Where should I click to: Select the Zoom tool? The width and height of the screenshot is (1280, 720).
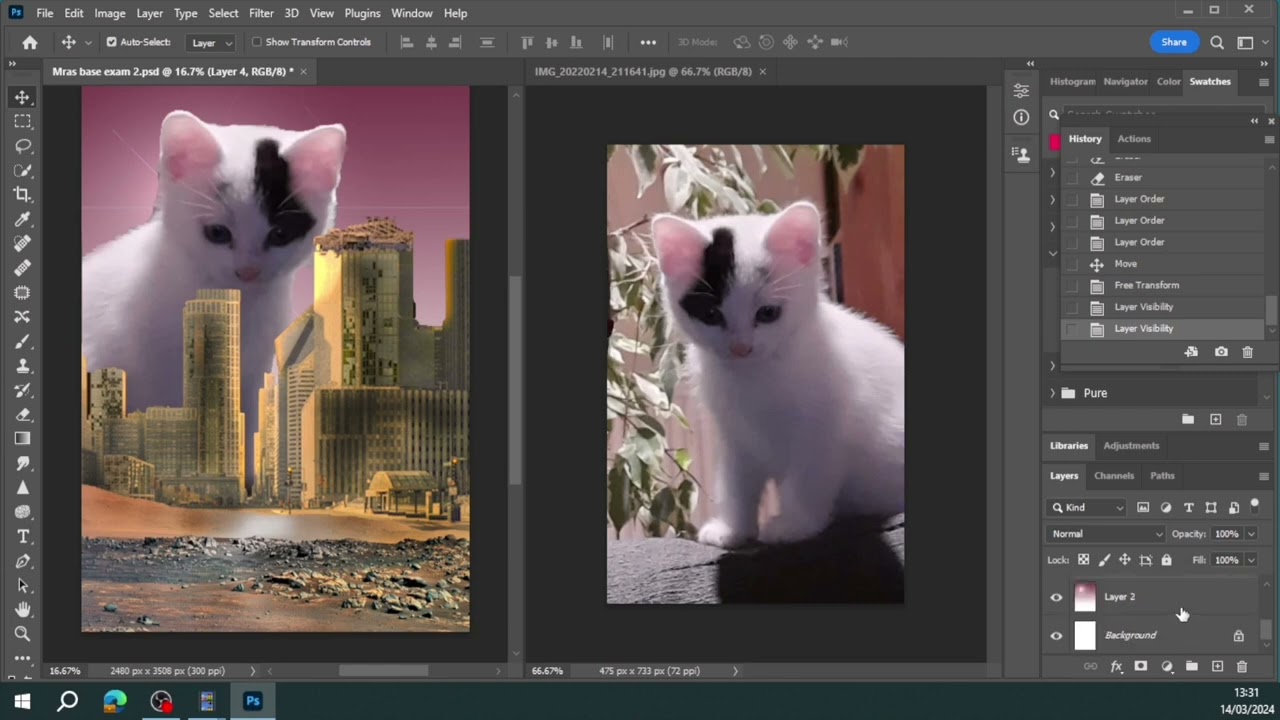(22, 633)
